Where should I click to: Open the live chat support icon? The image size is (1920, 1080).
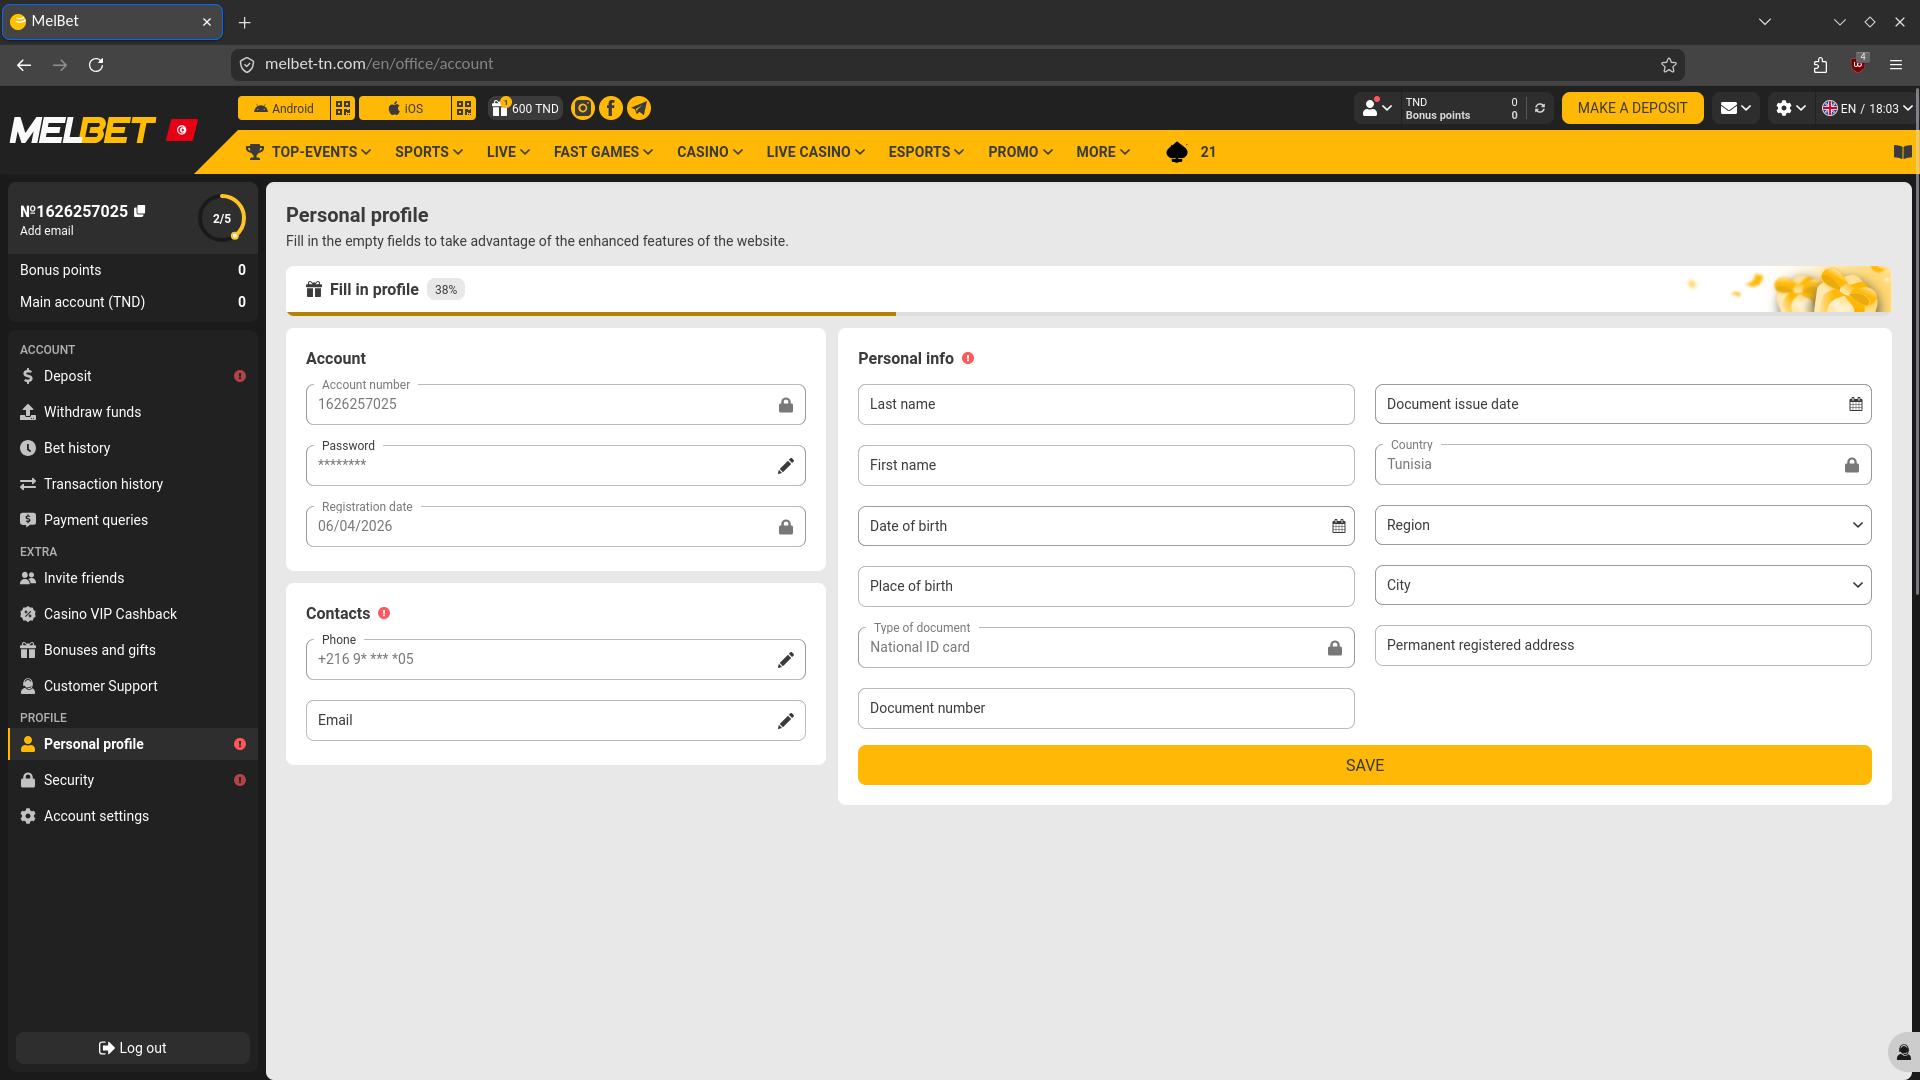click(x=1903, y=1052)
